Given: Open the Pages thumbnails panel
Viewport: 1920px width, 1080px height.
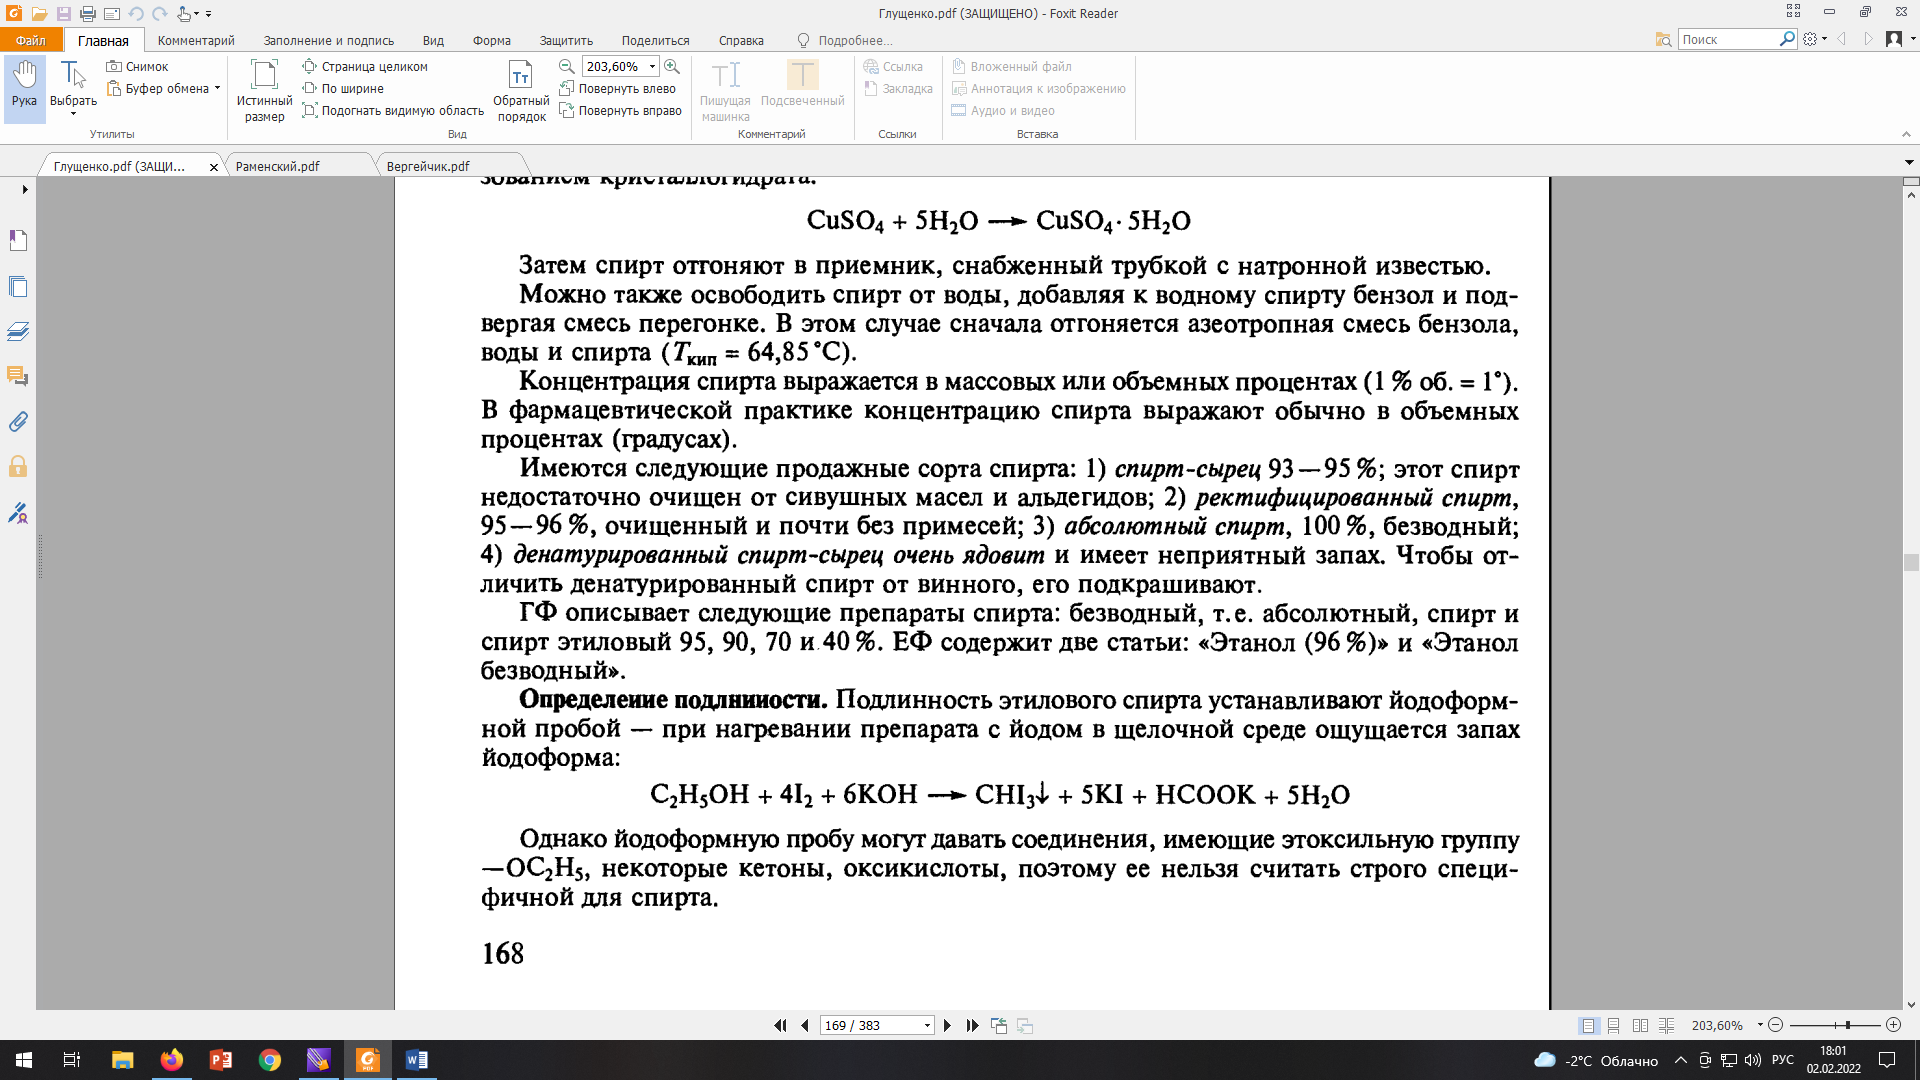Looking at the screenshot, I should pyautogui.click(x=18, y=287).
